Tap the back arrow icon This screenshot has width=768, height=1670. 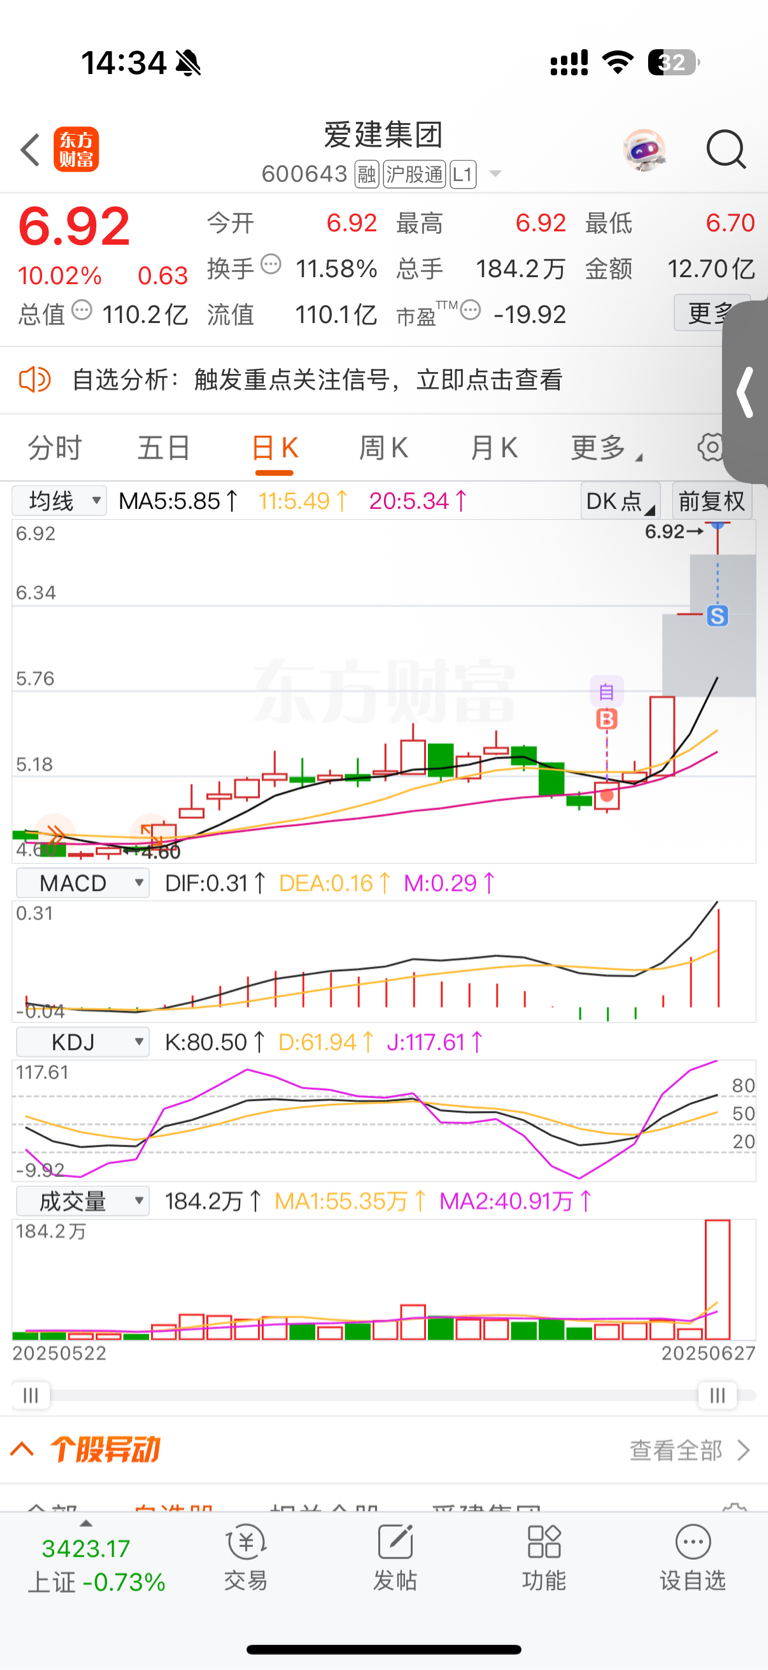click(x=30, y=150)
